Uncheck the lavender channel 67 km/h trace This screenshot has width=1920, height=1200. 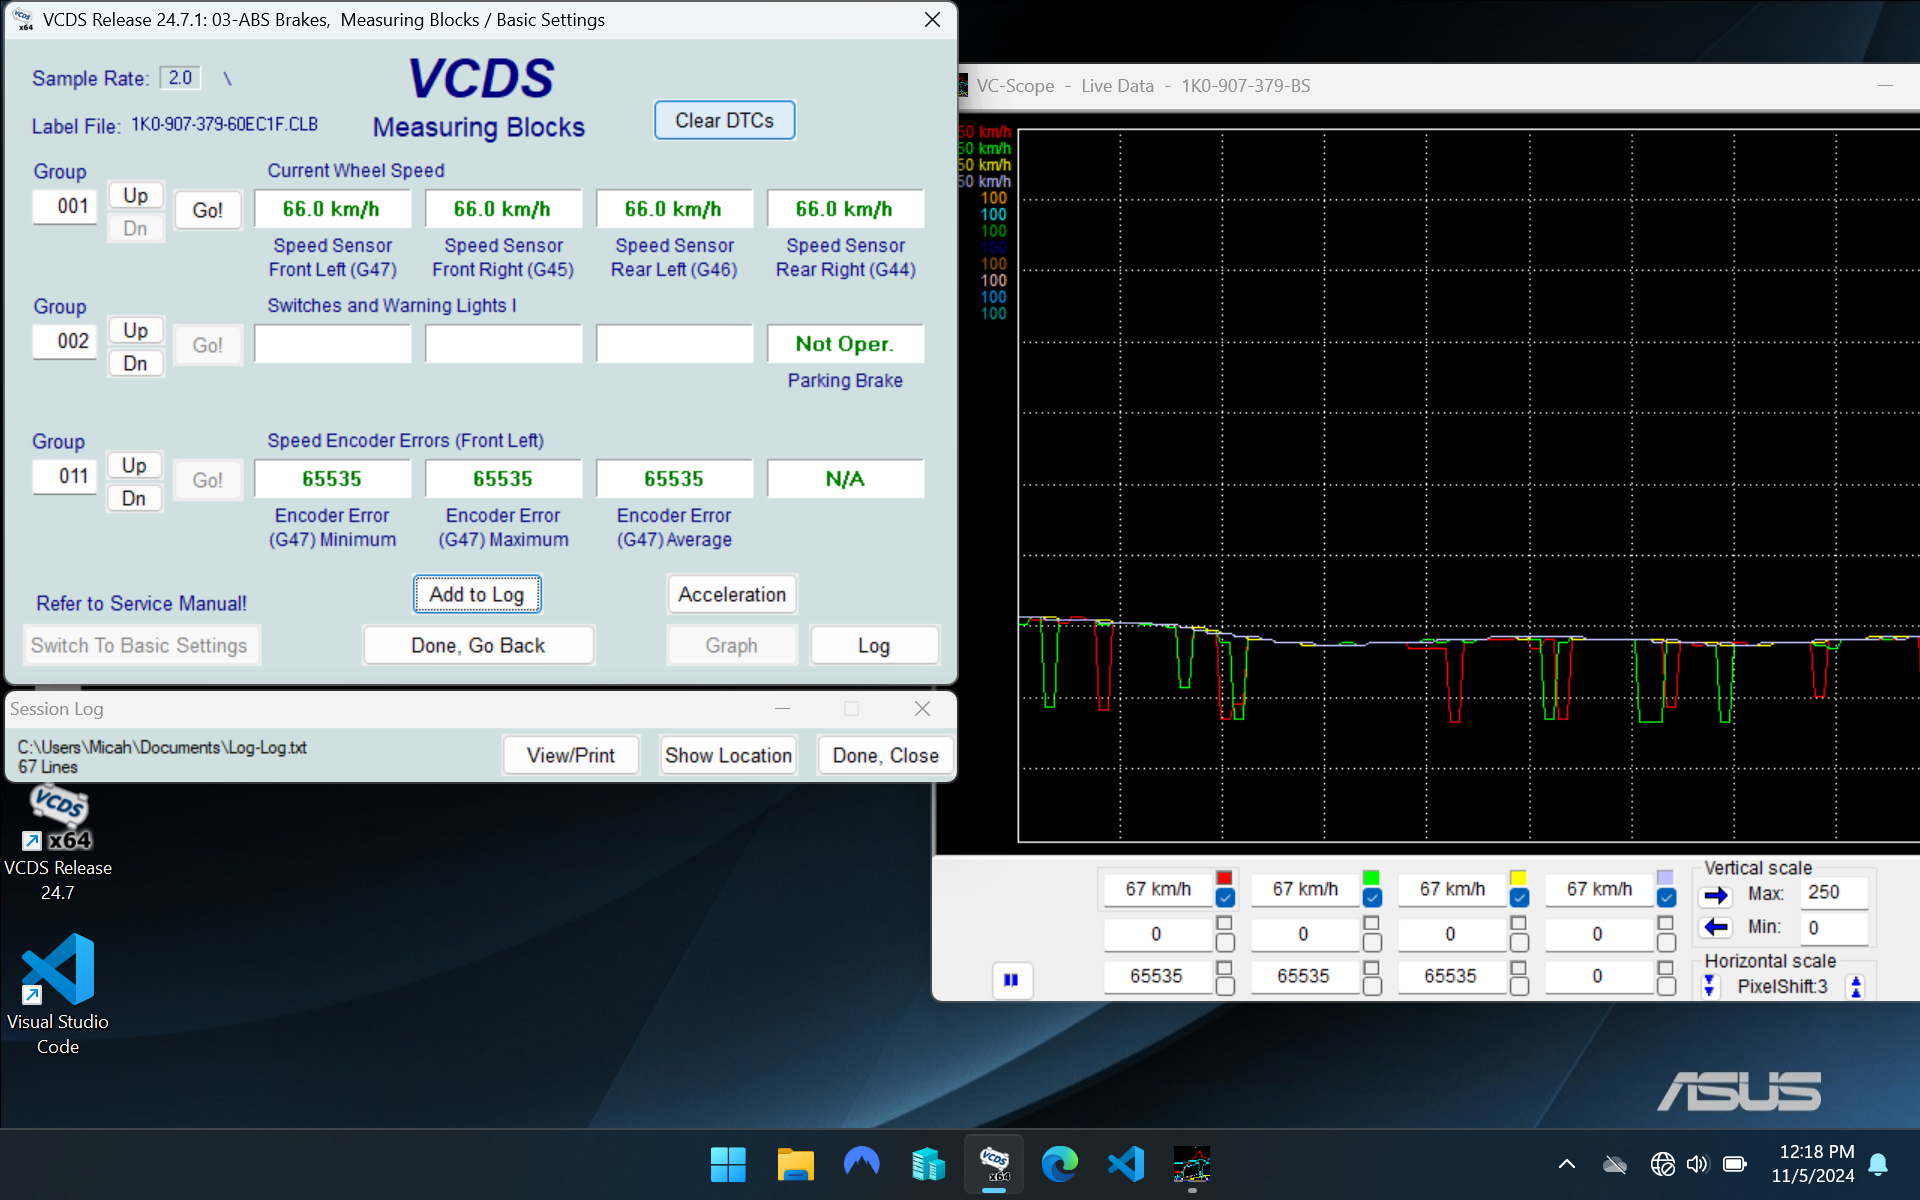tap(1666, 898)
